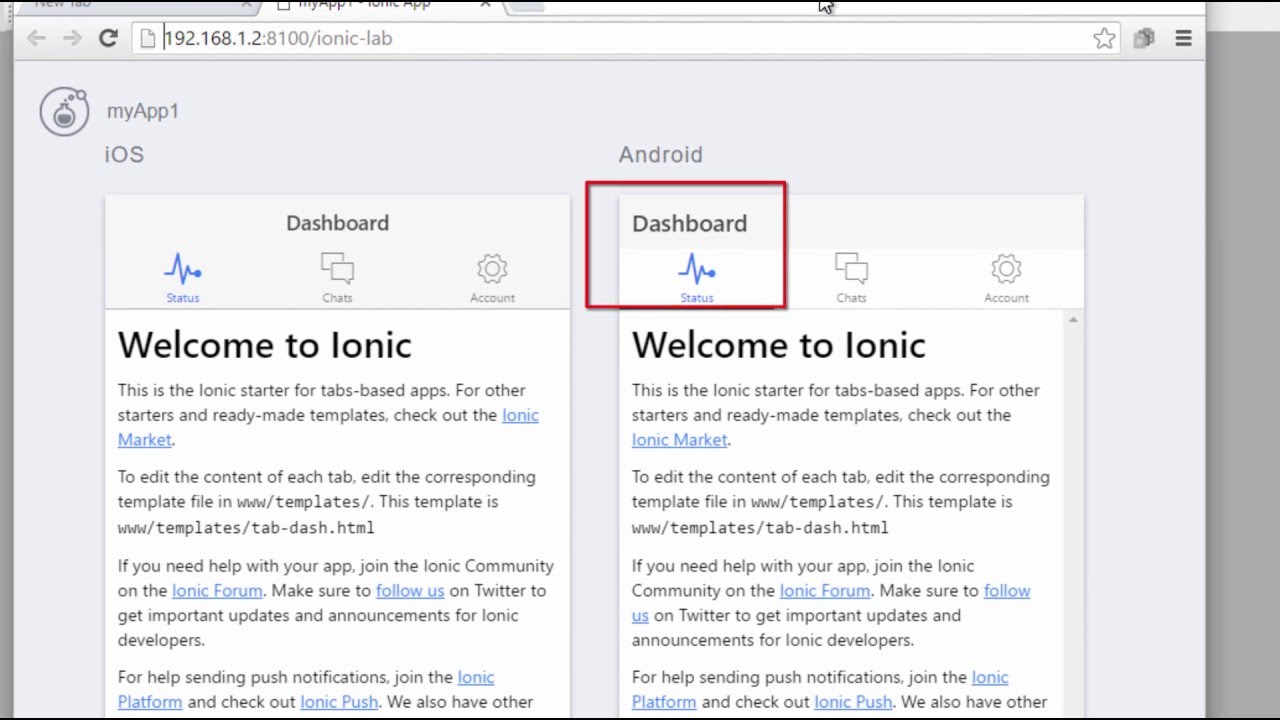Reload the page with refresh icon

coord(108,38)
